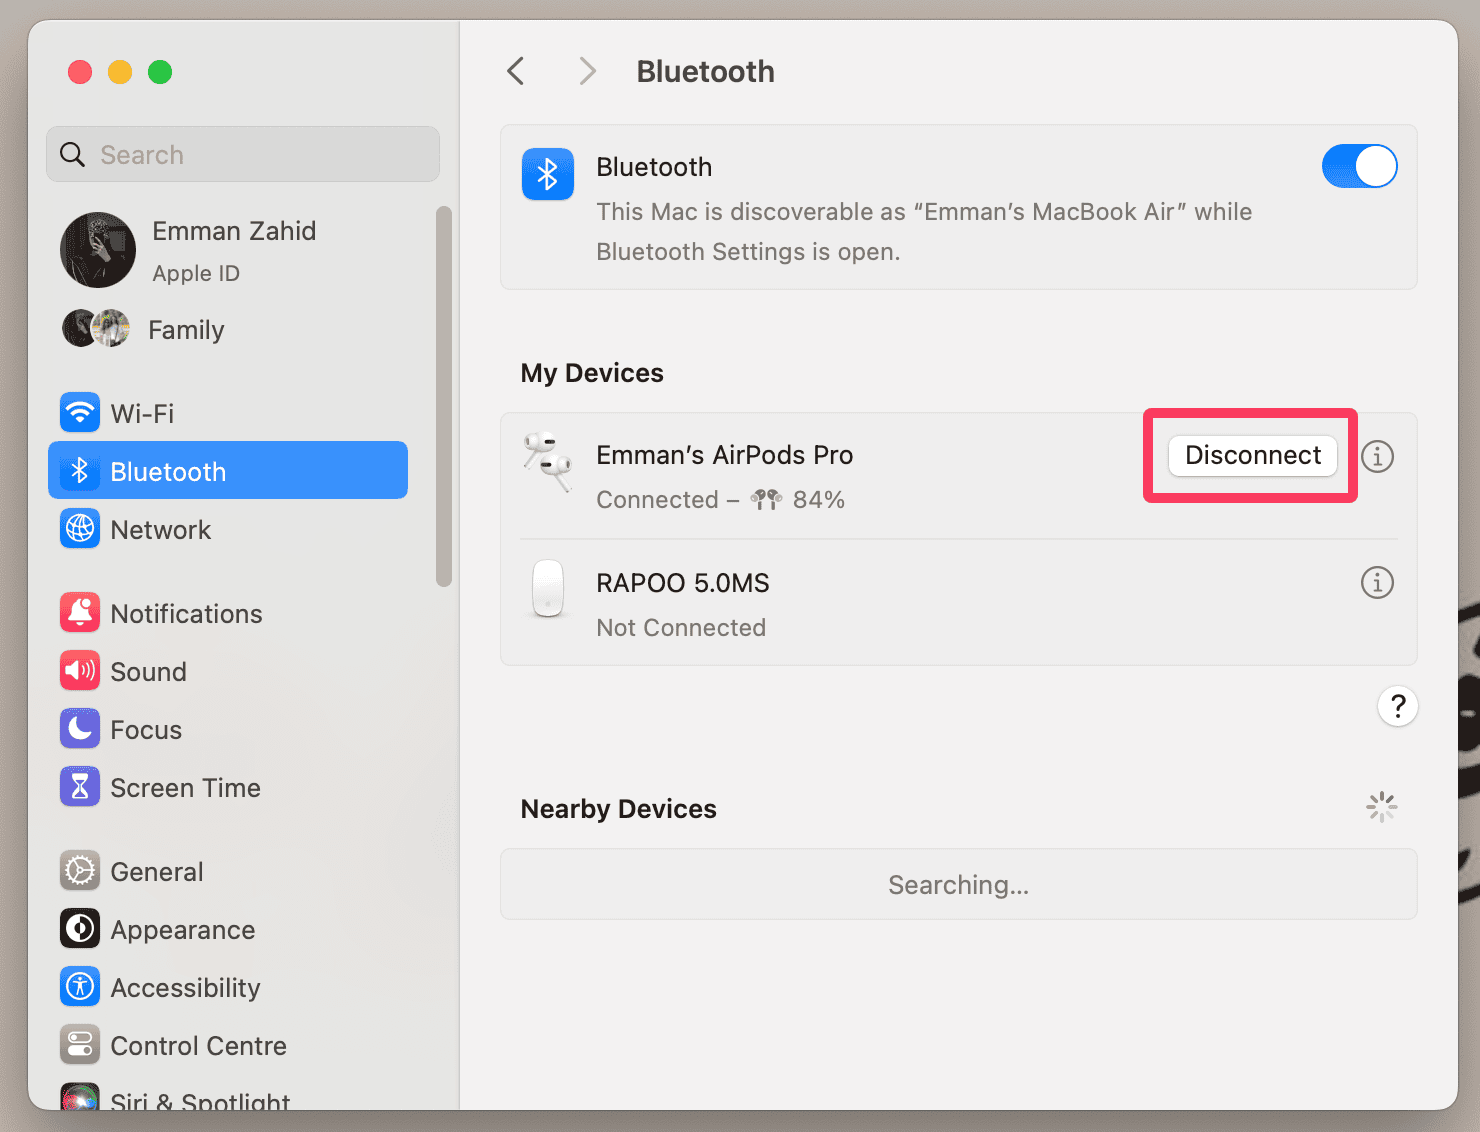This screenshot has width=1480, height=1132.
Task: Click in the Search field
Action: click(x=243, y=154)
